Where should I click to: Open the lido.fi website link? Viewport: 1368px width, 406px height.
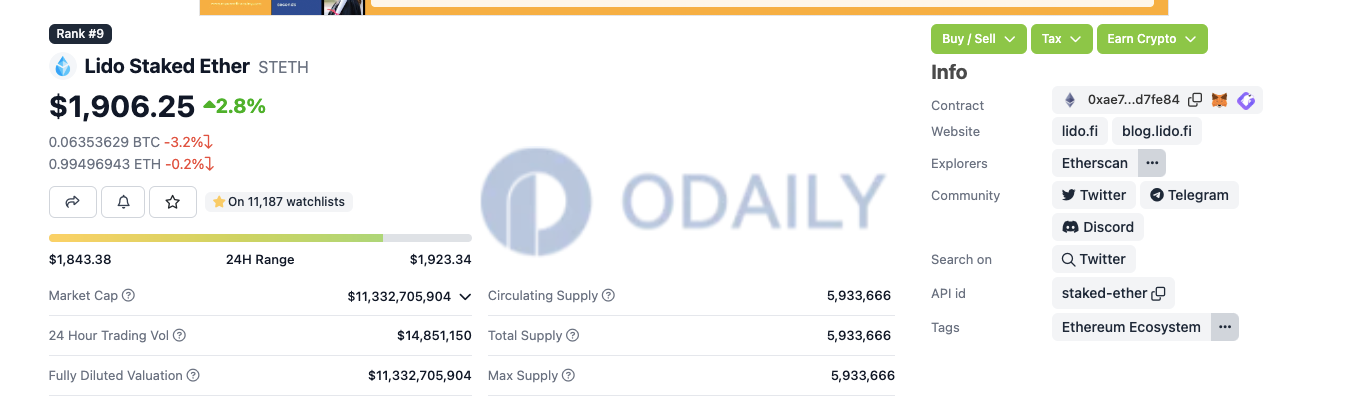tap(1080, 131)
